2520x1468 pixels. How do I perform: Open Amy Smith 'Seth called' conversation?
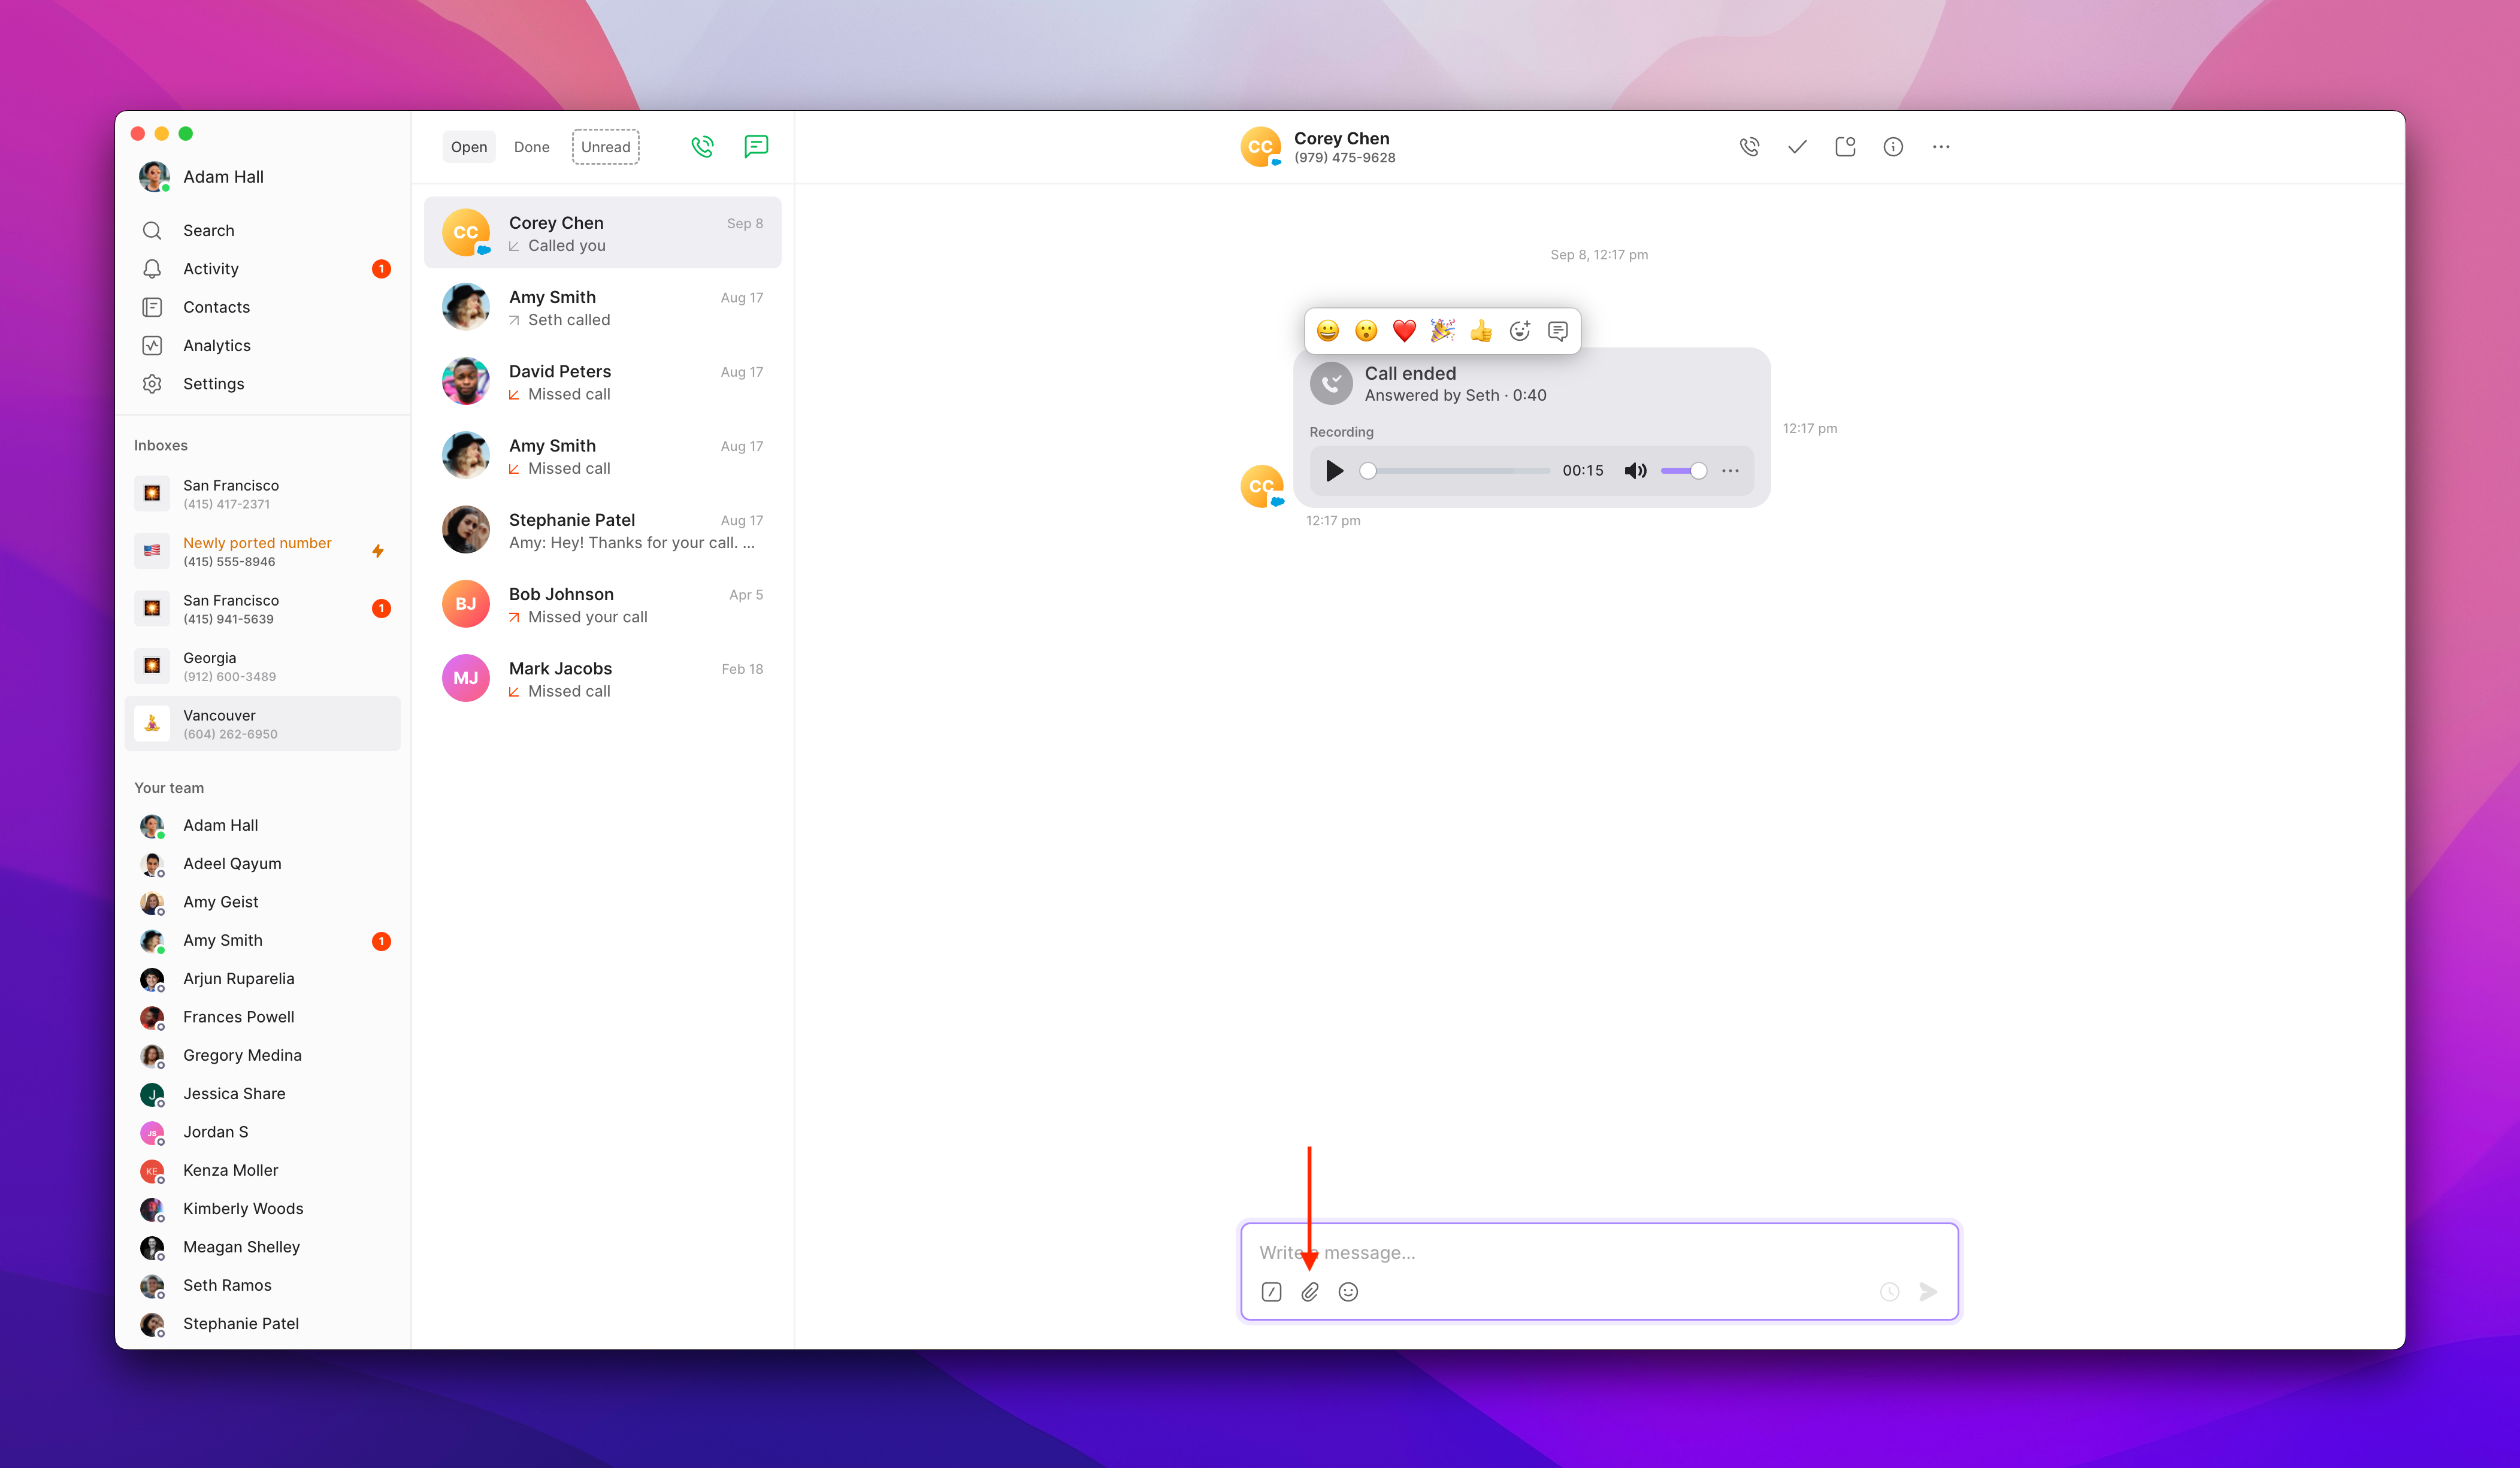point(602,307)
